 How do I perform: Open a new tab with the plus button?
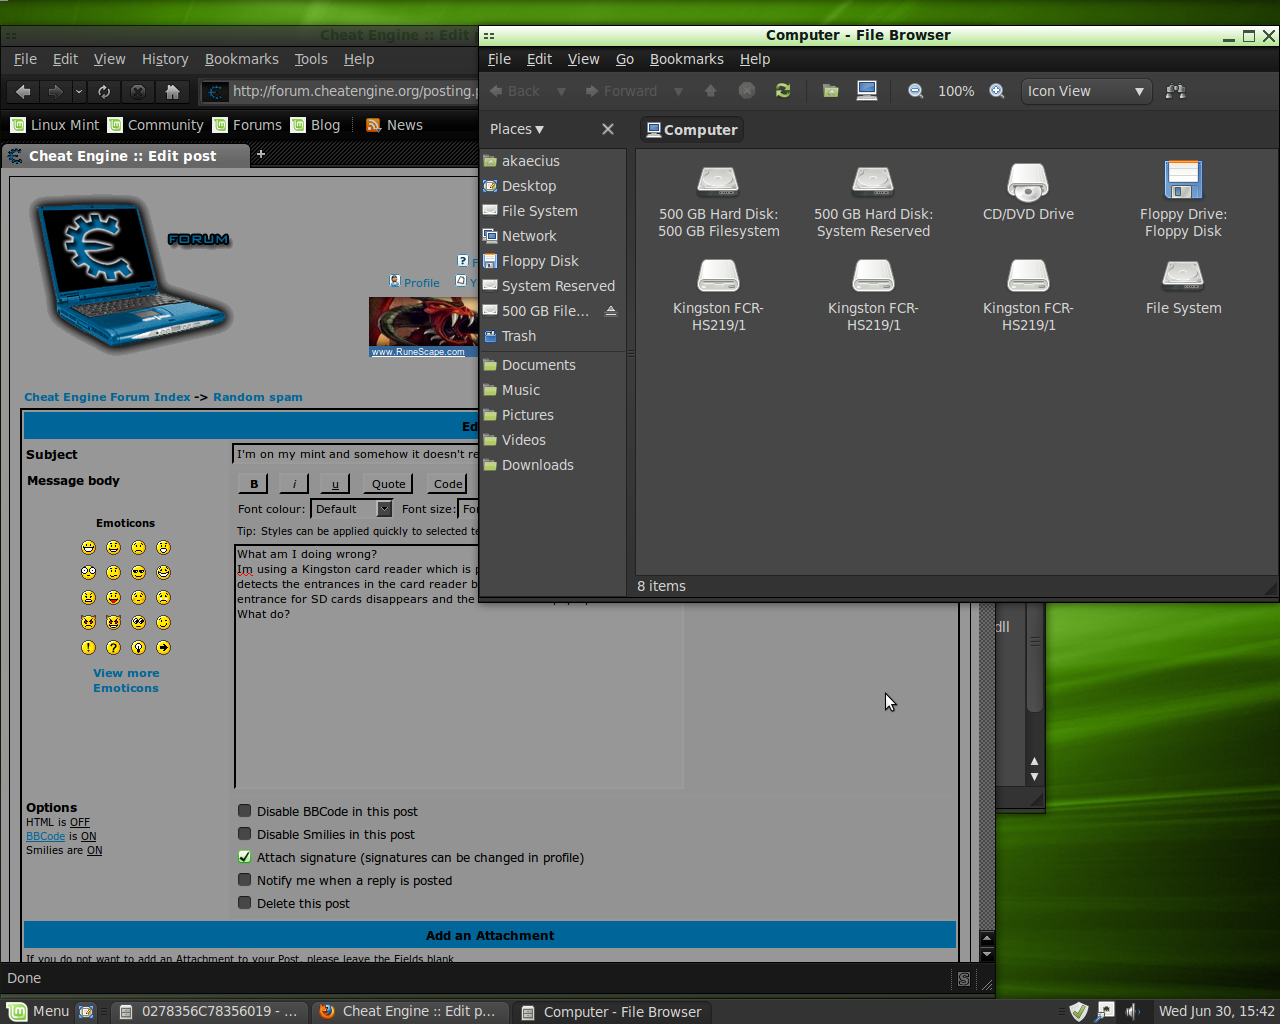[261, 154]
